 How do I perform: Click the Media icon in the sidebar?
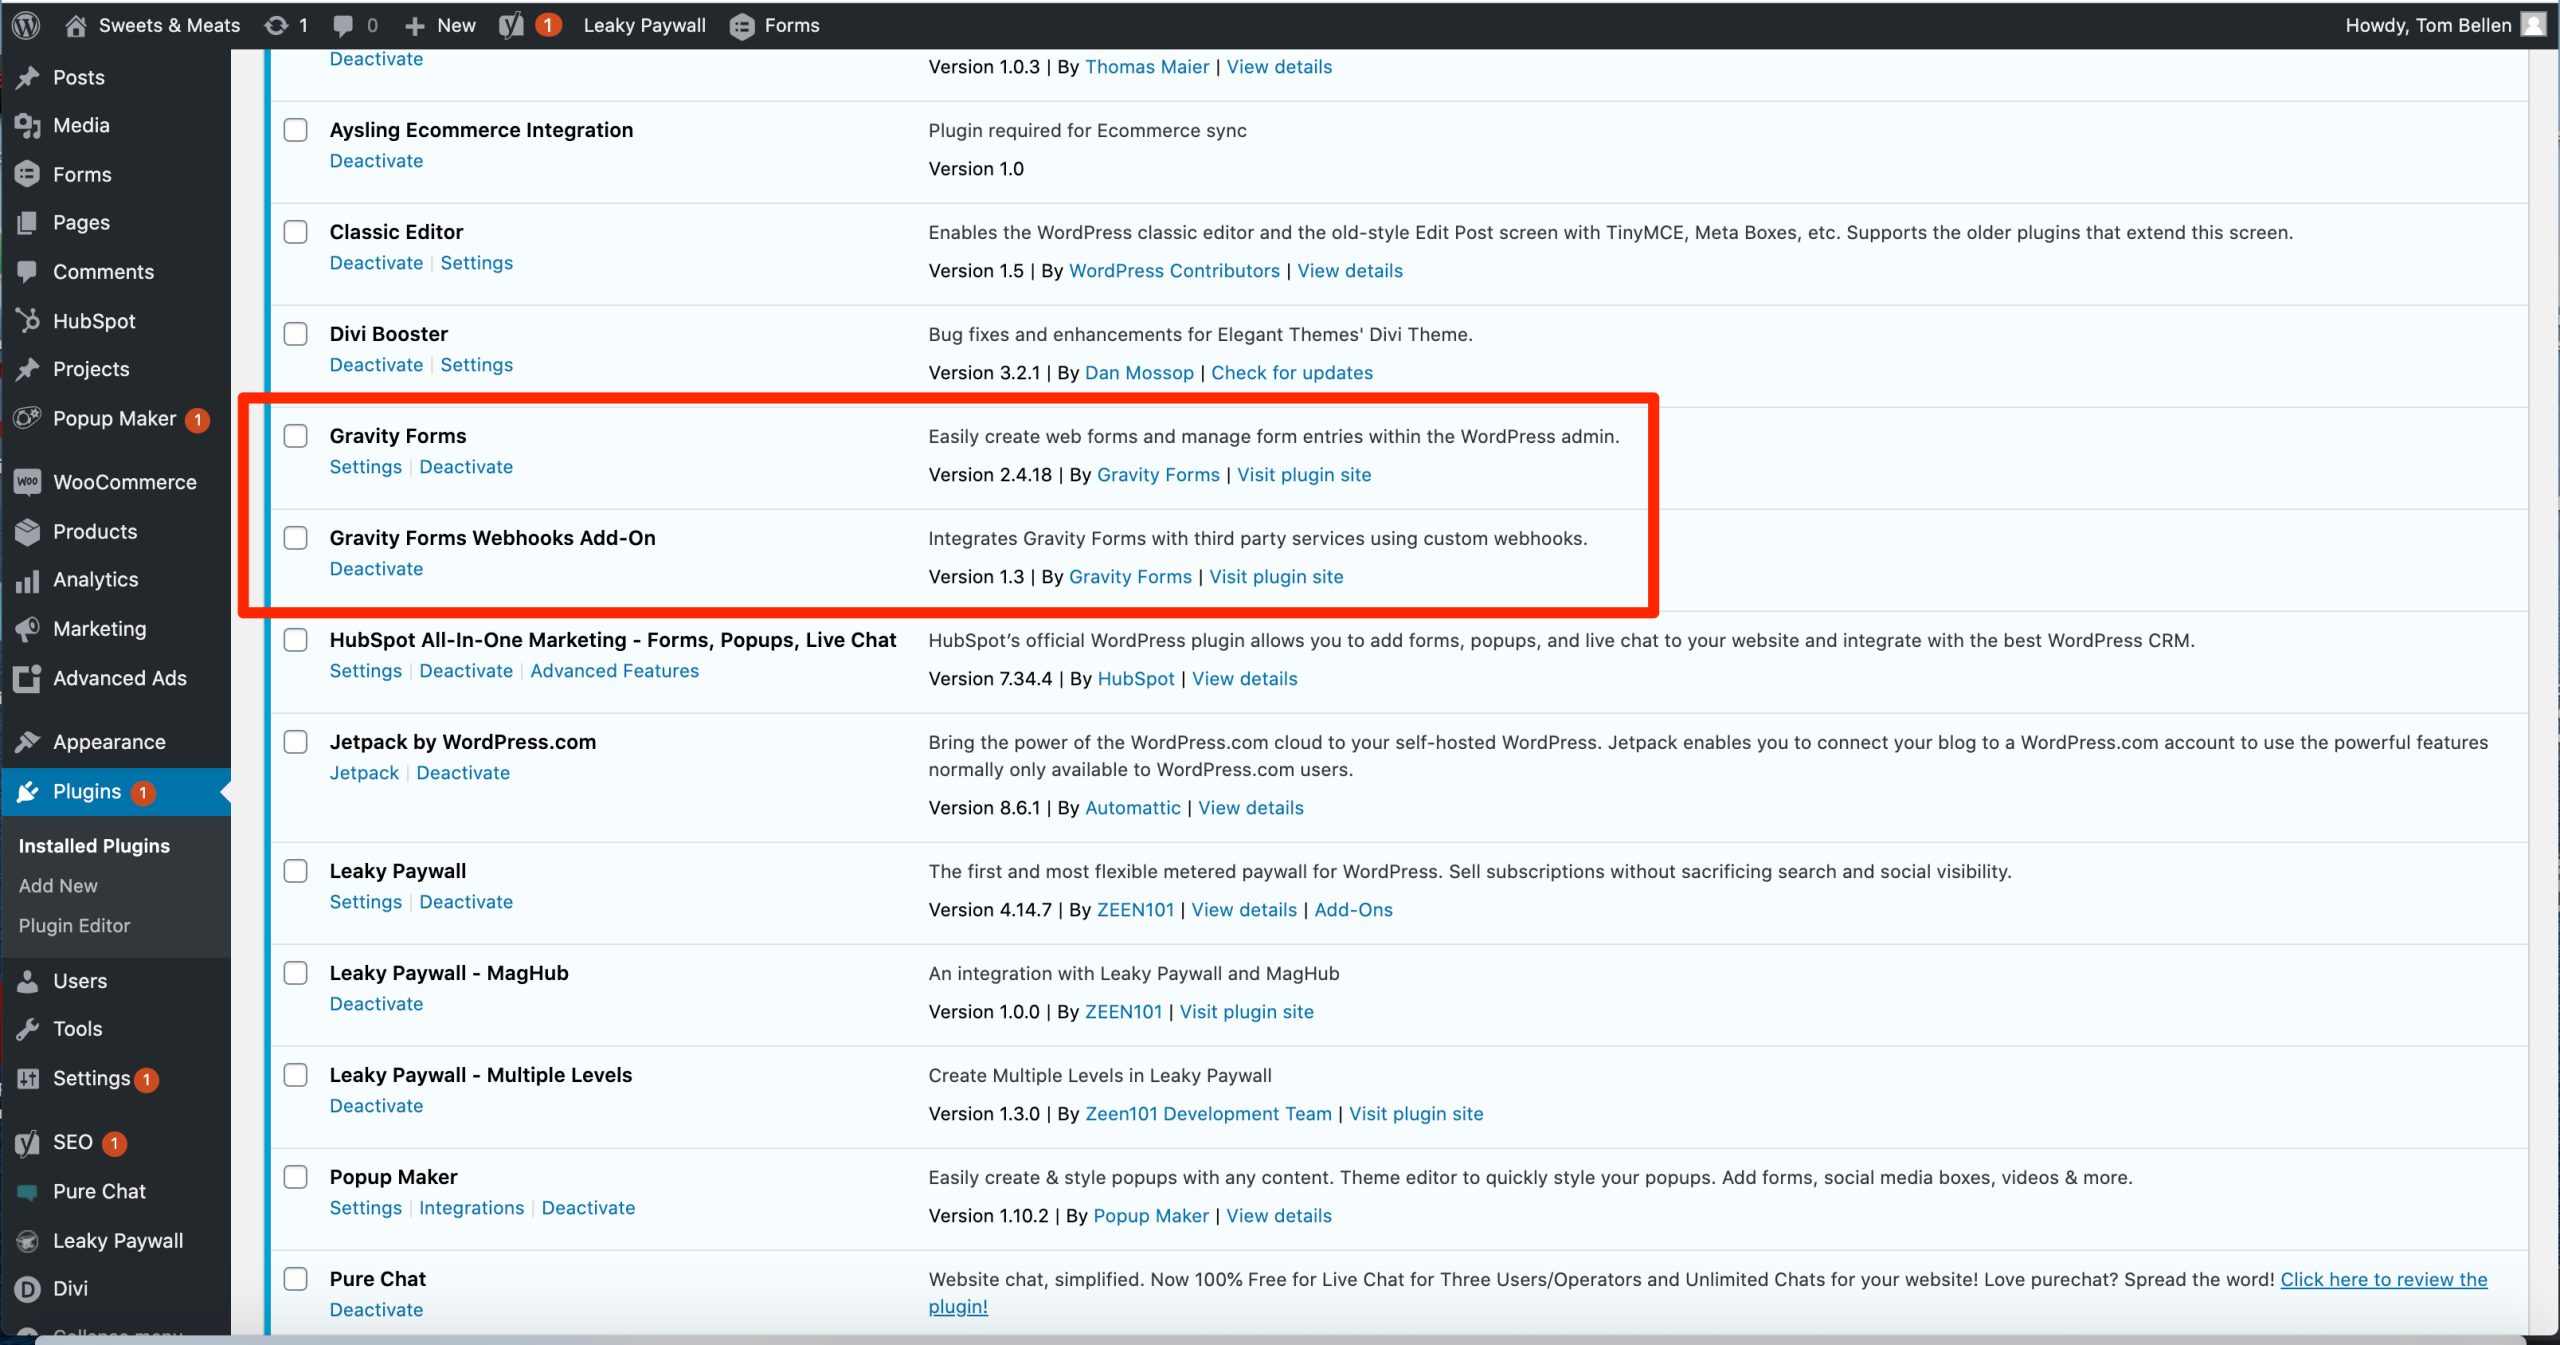28,125
